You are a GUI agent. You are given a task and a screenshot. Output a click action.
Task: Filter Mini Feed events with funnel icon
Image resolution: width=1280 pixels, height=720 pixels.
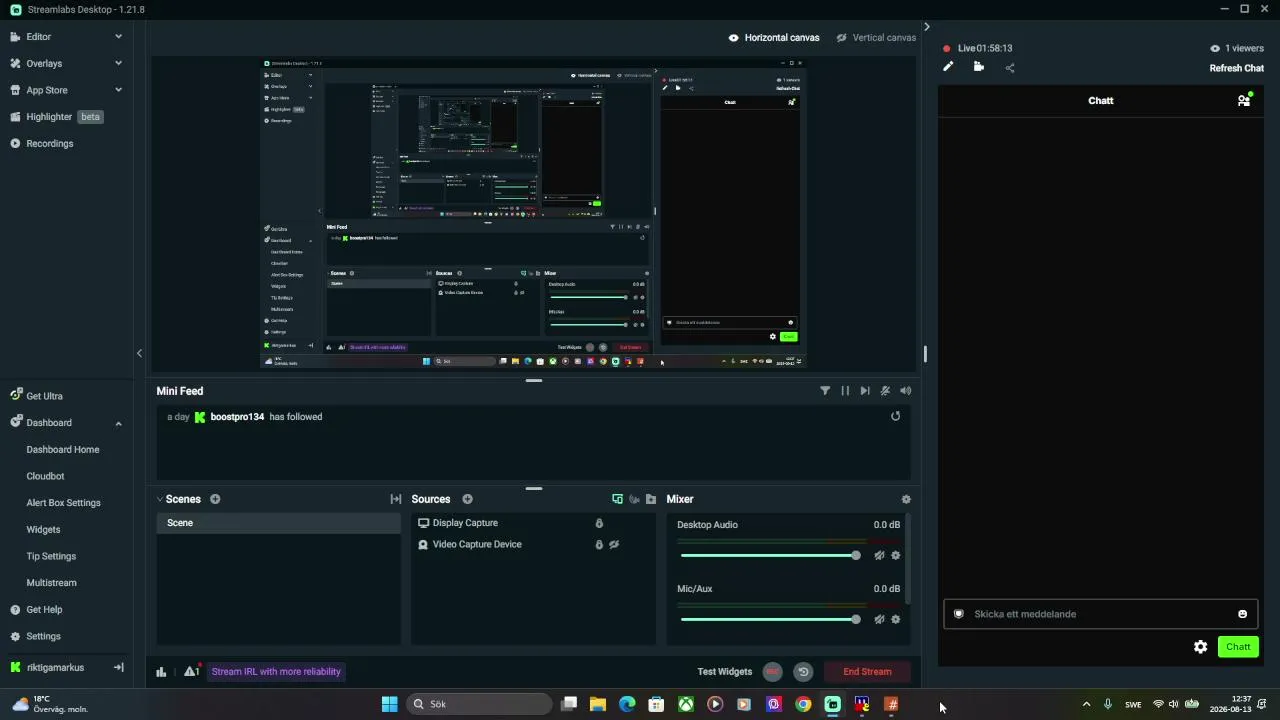(x=825, y=391)
